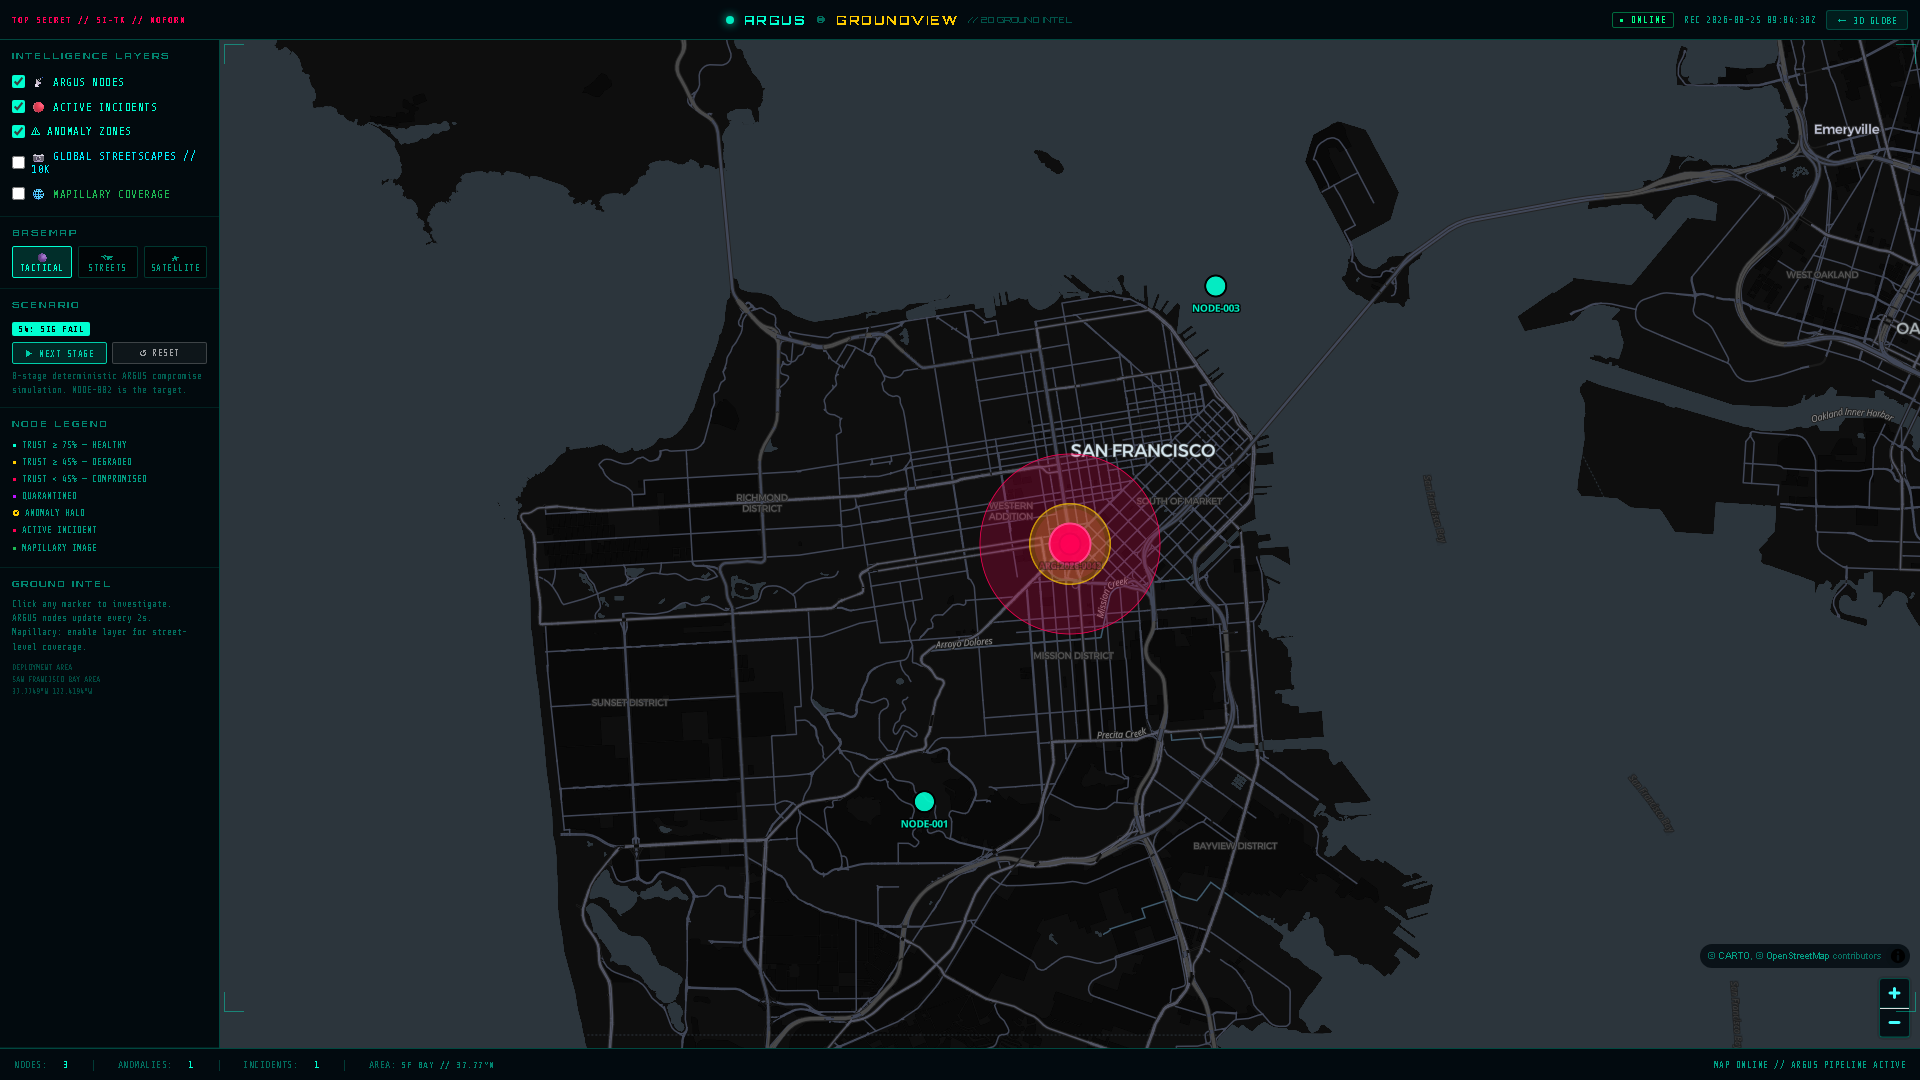Viewport: 1920px width, 1080px height.
Task: Advance scenario with Next Stage button
Action: (59, 353)
